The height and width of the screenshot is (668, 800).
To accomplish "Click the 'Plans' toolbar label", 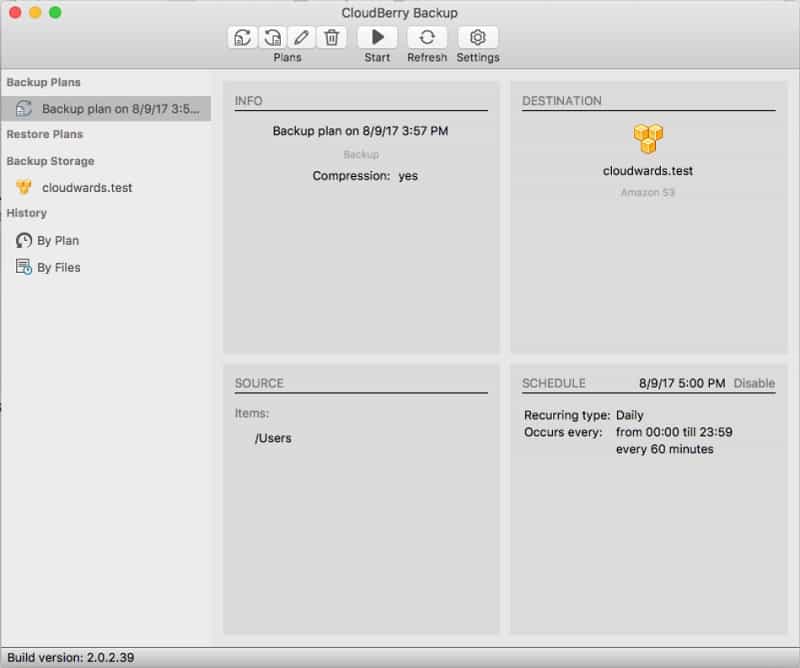I will (x=287, y=58).
